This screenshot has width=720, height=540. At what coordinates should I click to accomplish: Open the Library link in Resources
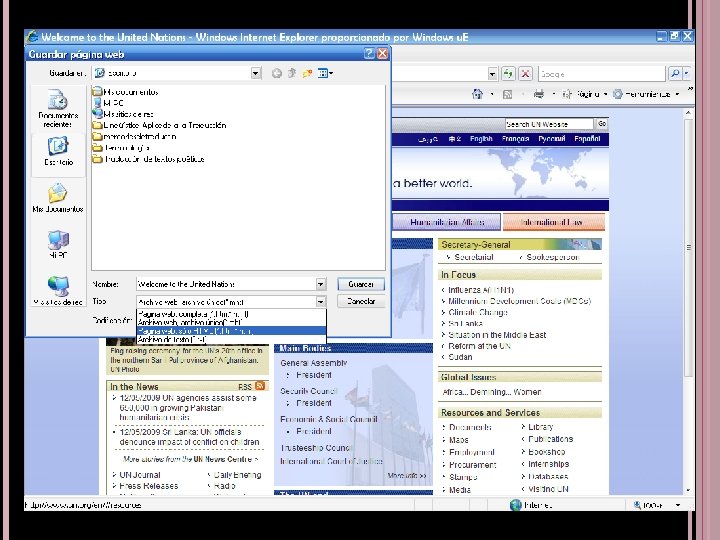[x=540, y=427]
